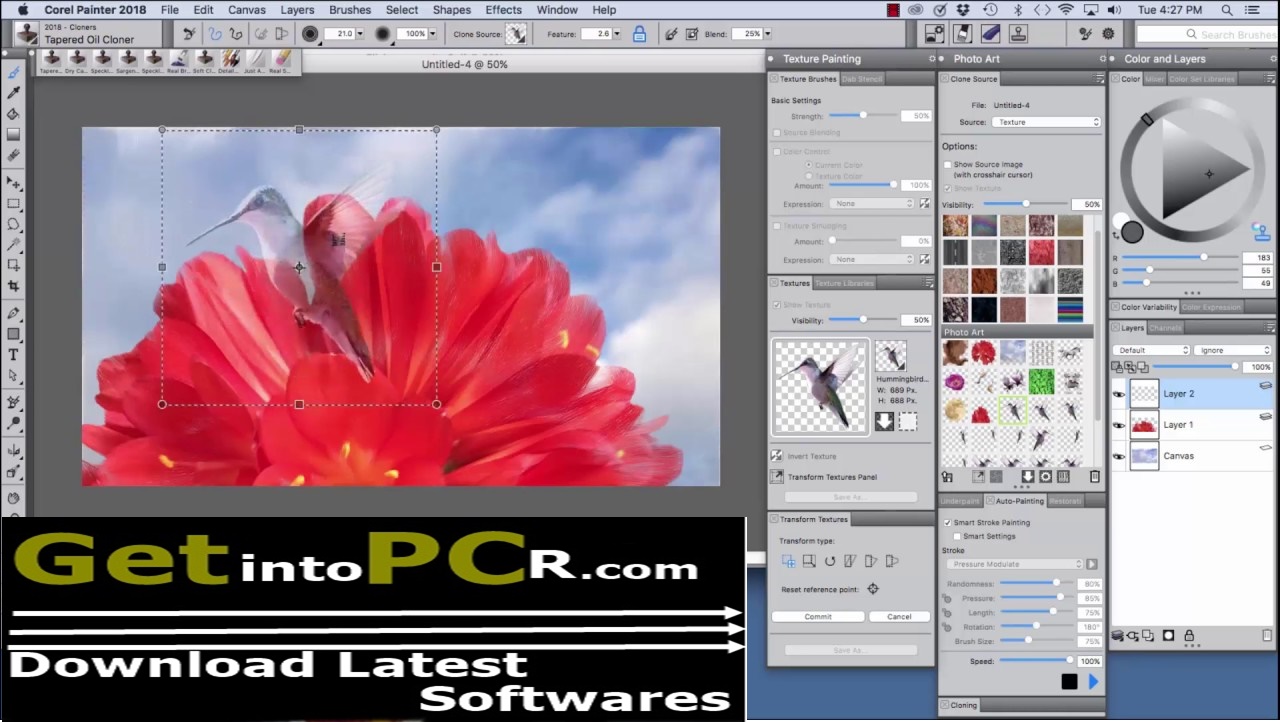Viewport: 1280px width, 722px height.
Task: Toggle Source Blending checkbox
Action: tap(776, 132)
